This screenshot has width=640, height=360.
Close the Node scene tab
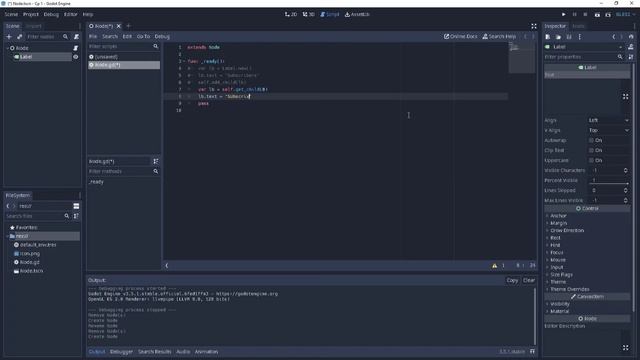(119, 26)
